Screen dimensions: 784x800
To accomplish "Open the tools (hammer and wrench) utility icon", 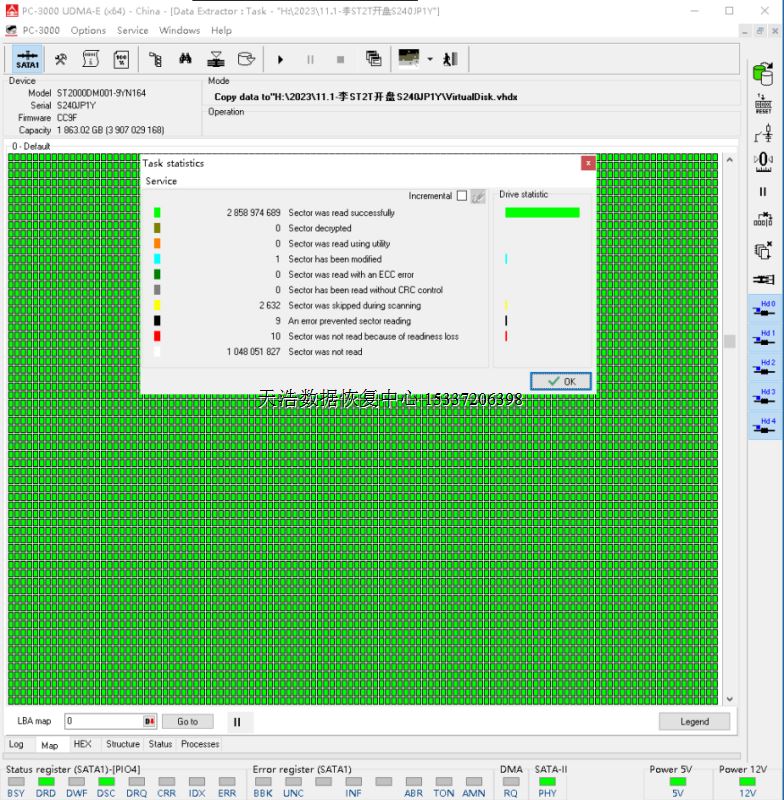I will (x=60, y=59).
